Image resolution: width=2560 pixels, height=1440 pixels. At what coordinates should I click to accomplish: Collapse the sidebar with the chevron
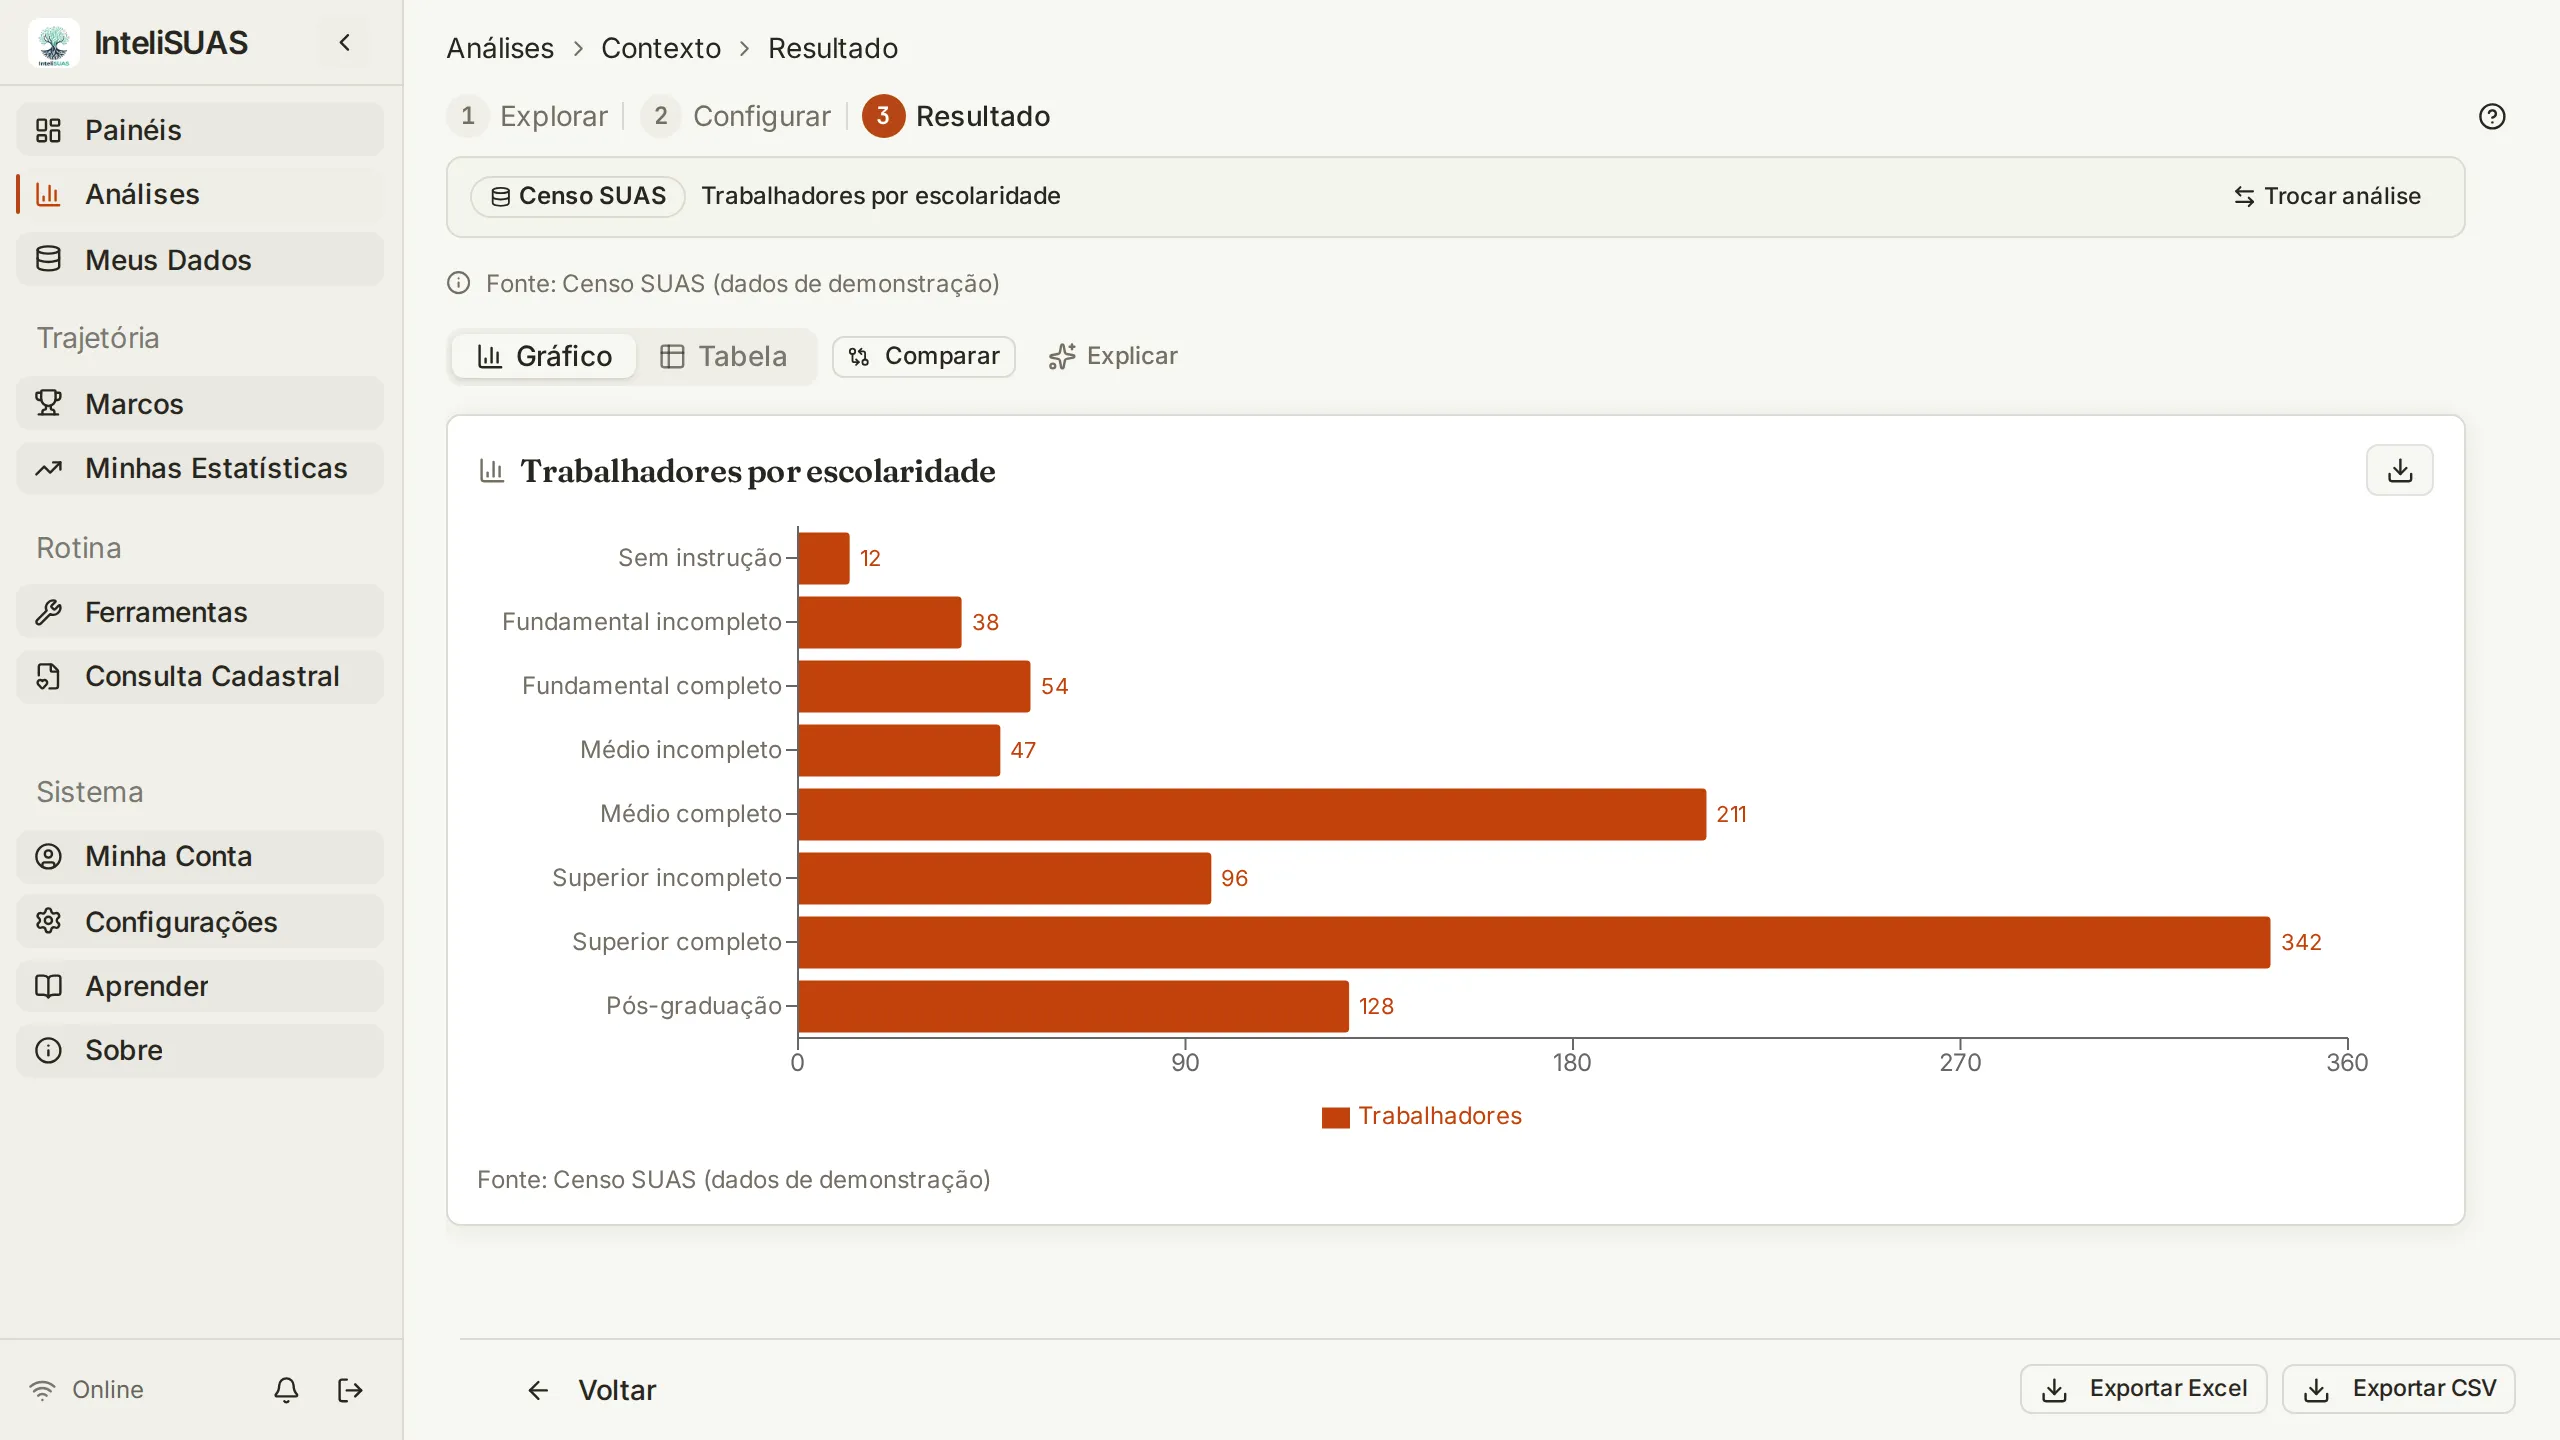tap(345, 43)
